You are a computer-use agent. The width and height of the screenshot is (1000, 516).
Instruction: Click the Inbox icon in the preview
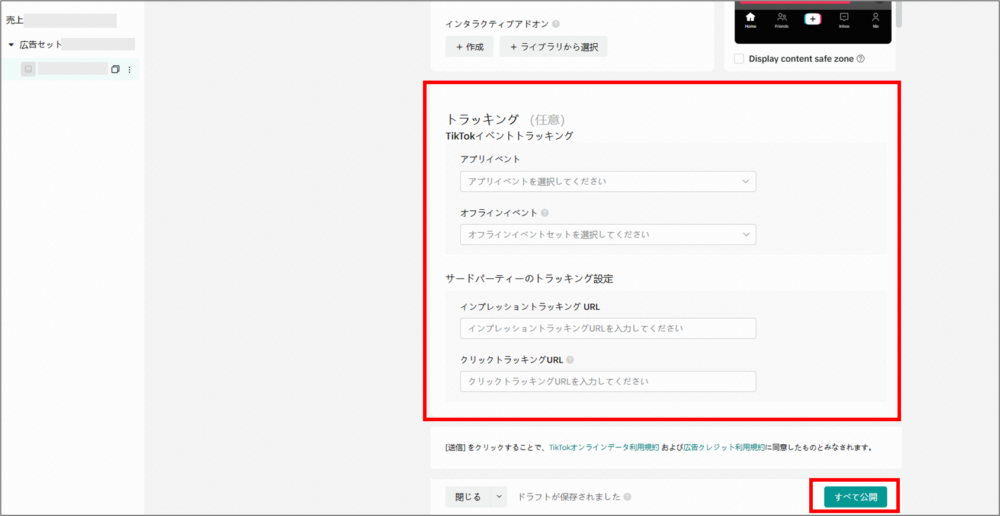tap(844, 19)
